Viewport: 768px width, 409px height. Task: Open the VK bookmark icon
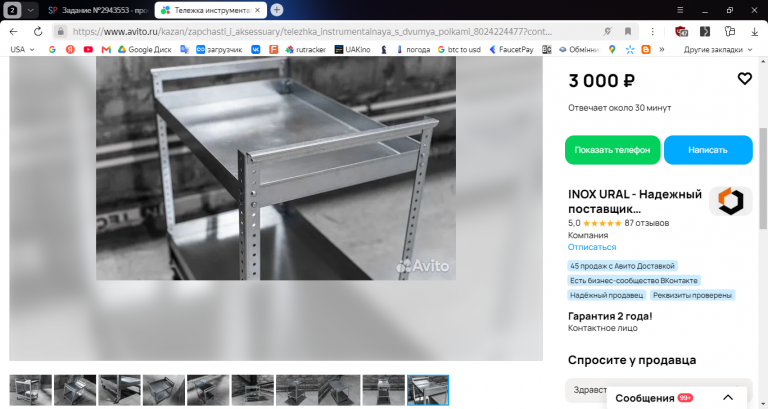pyautogui.click(x=256, y=49)
